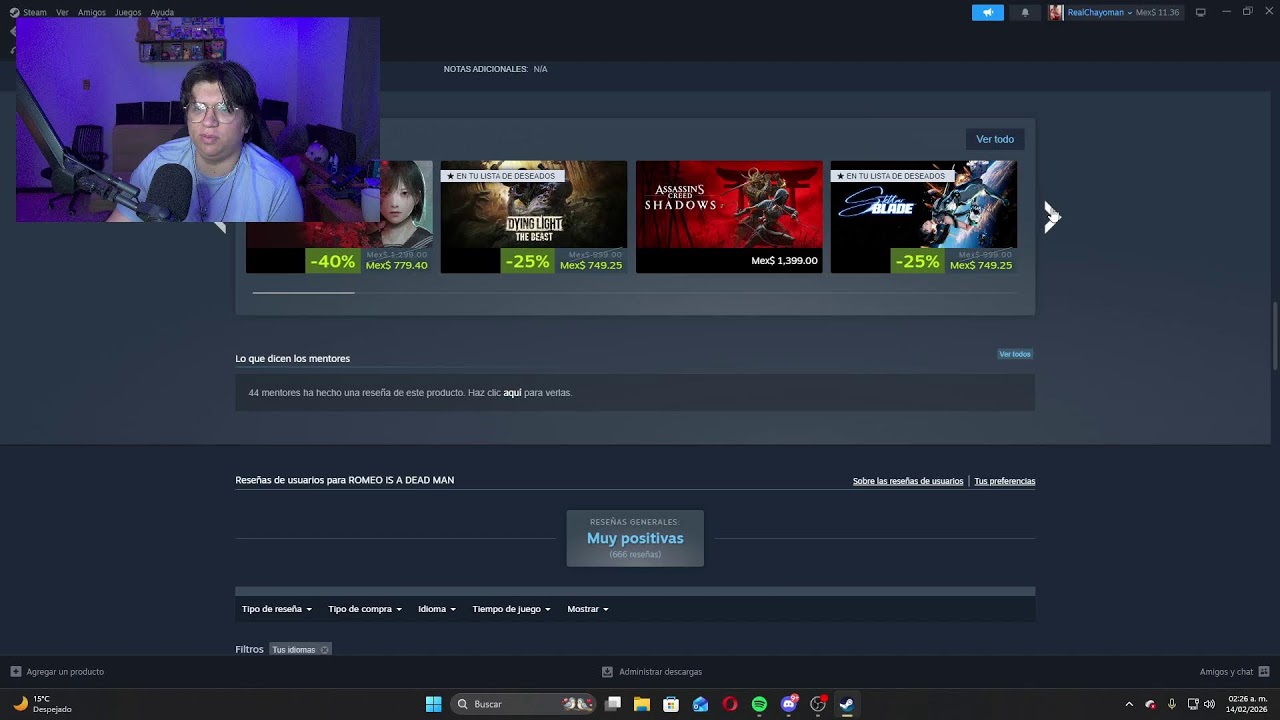The image size is (1280, 720).
Task: Open the Assassin's Creed Shadows game card
Action: pos(729,217)
